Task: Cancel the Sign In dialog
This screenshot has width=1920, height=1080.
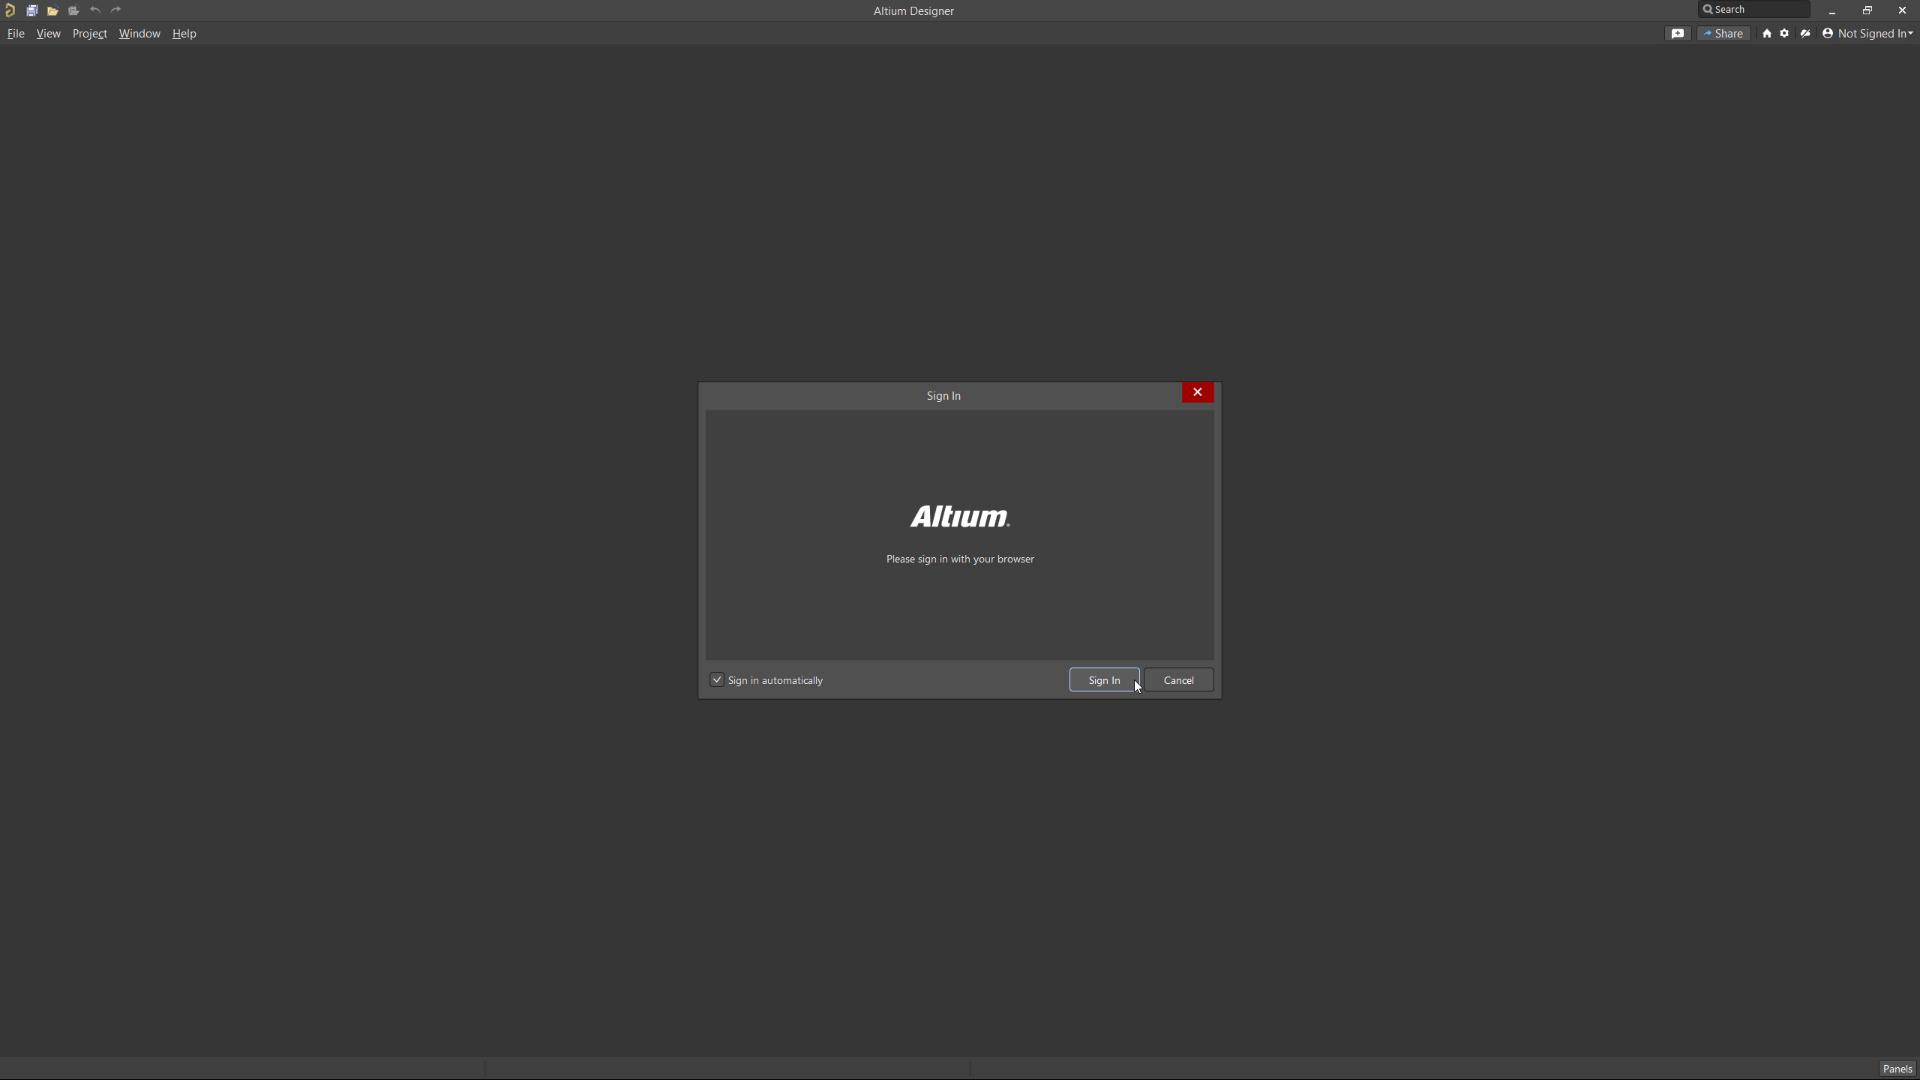Action: [x=1178, y=679]
